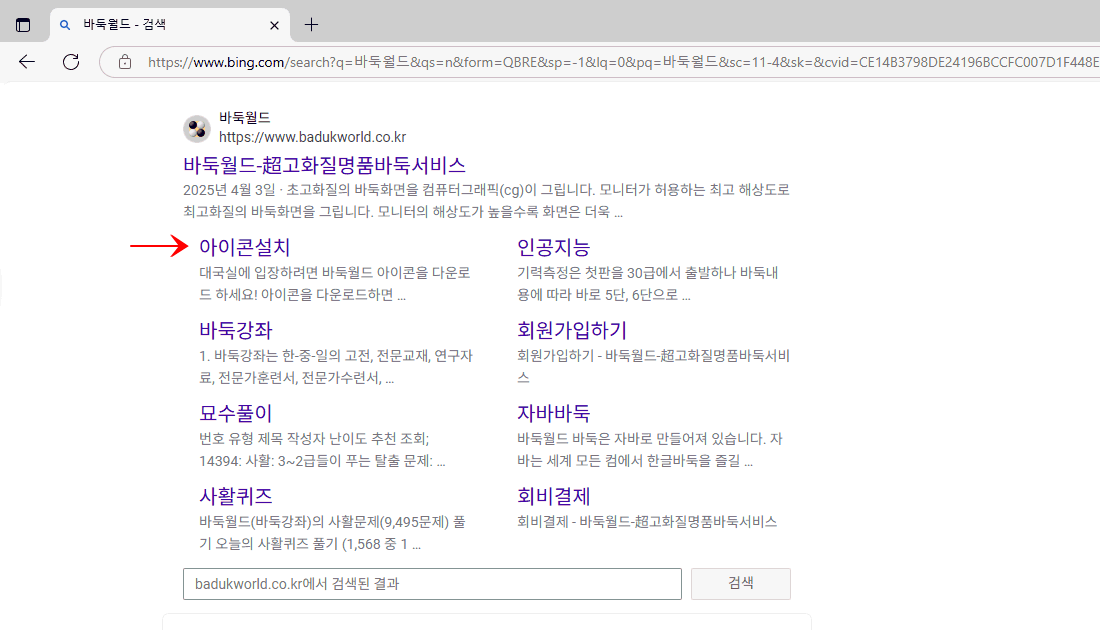The height and width of the screenshot is (630, 1100).
Task: Close the 바둑월드 - 검색 tab
Action: tap(274, 25)
